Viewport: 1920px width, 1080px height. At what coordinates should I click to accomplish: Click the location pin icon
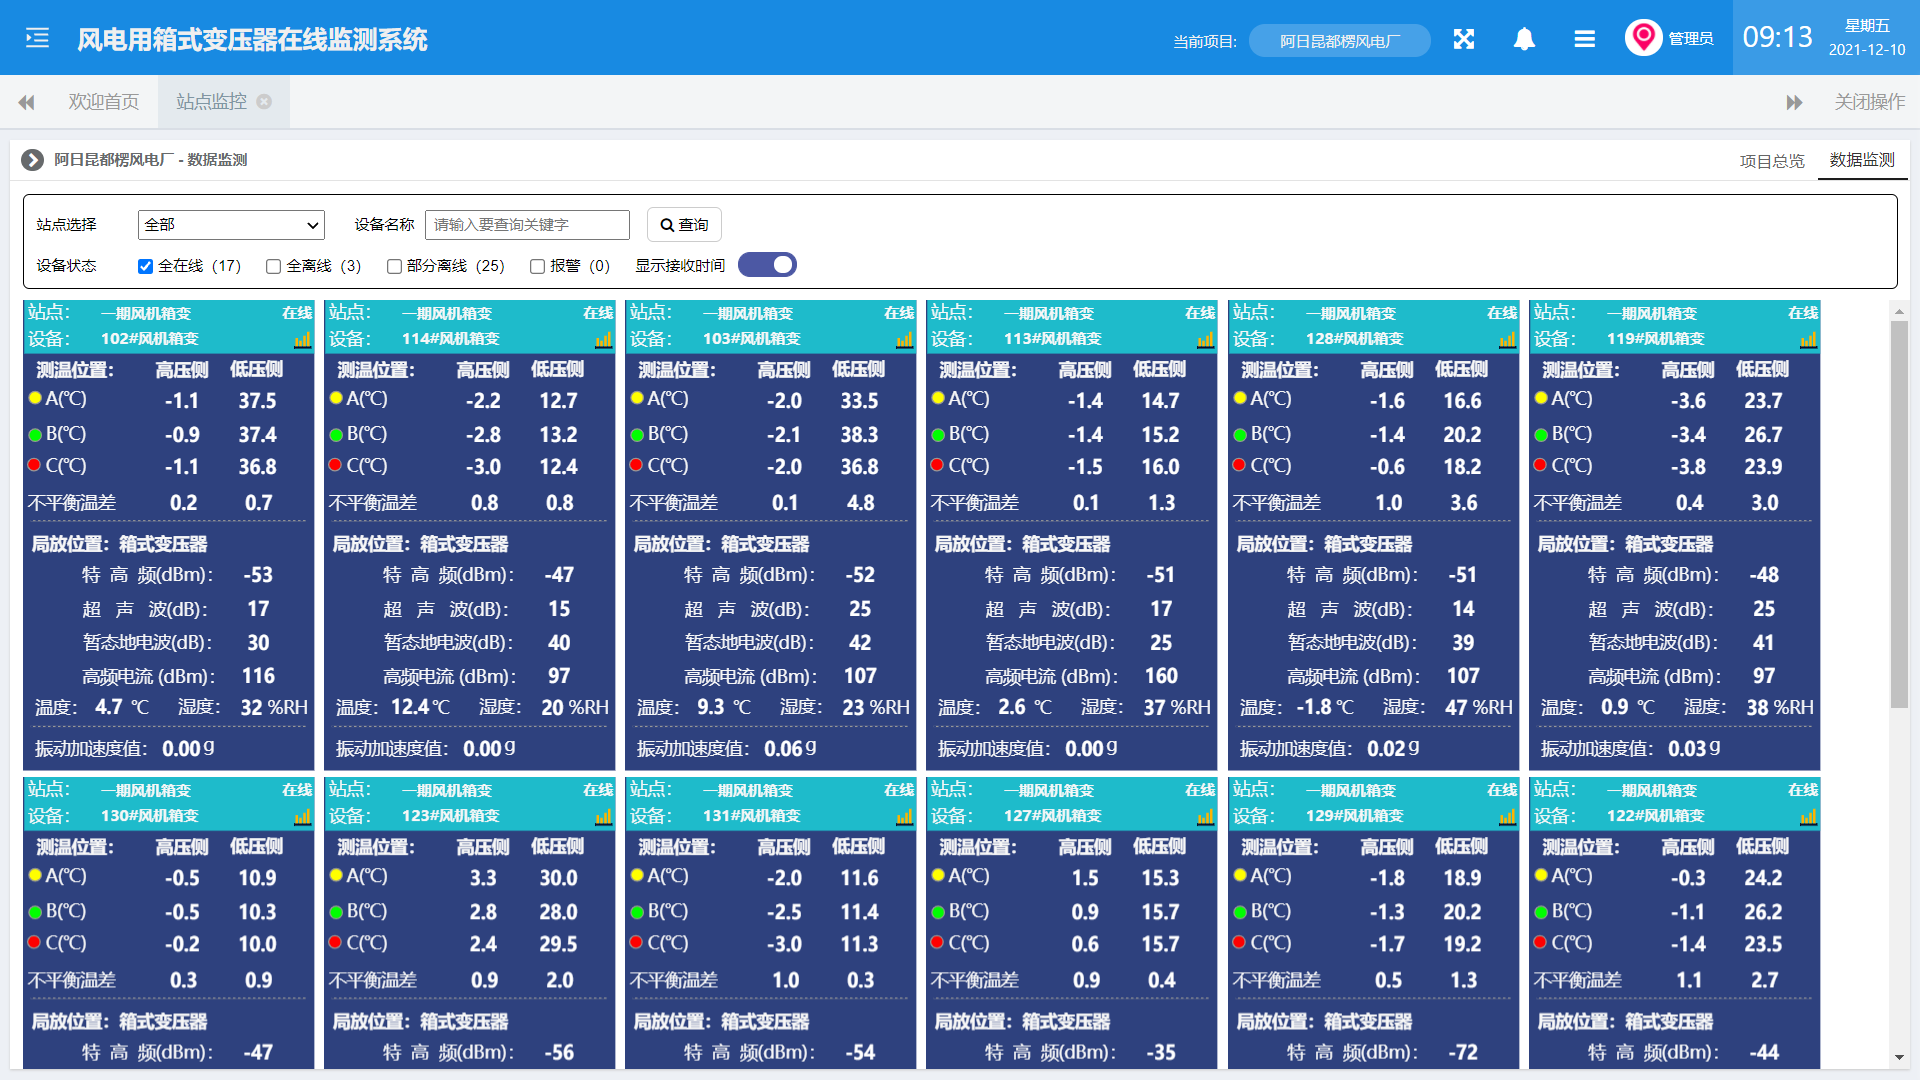click(x=1642, y=36)
